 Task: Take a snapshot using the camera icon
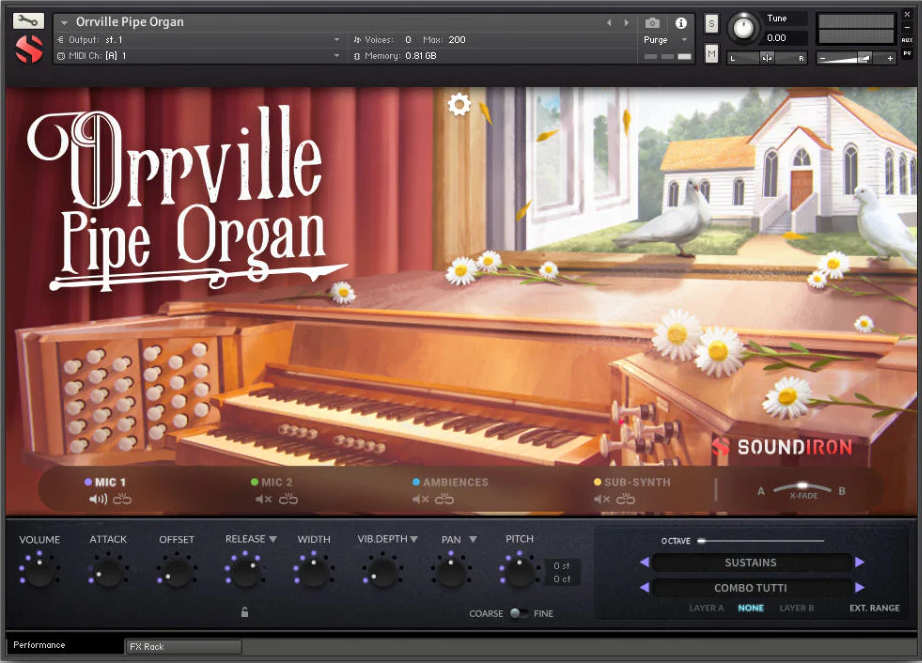[654, 23]
